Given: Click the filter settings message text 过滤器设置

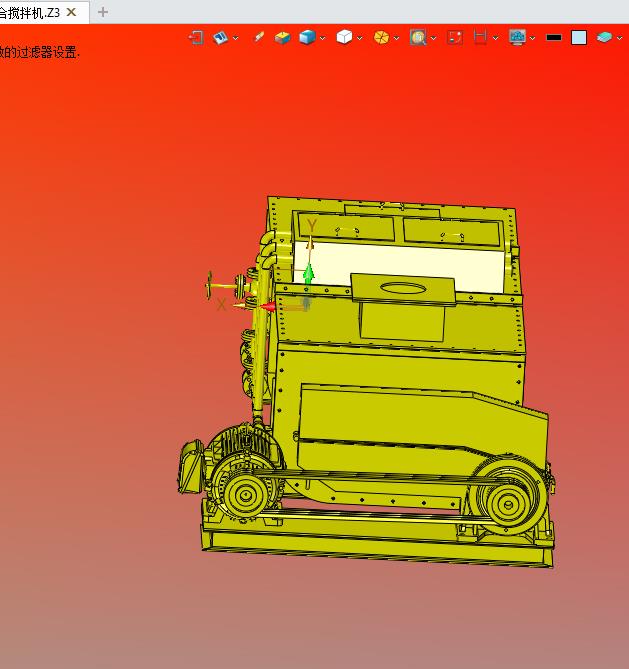Looking at the screenshot, I should coord(48,52).
